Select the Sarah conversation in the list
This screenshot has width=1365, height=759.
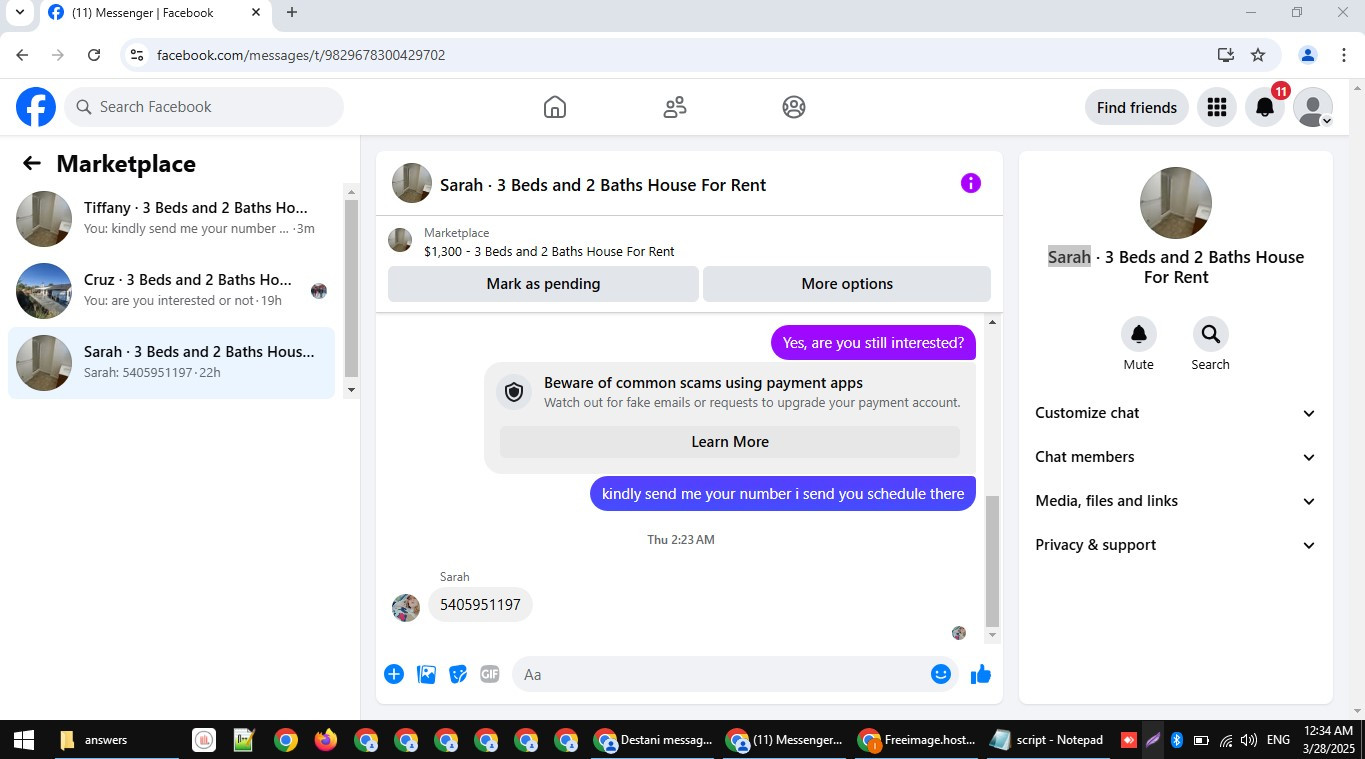[172, 363]
